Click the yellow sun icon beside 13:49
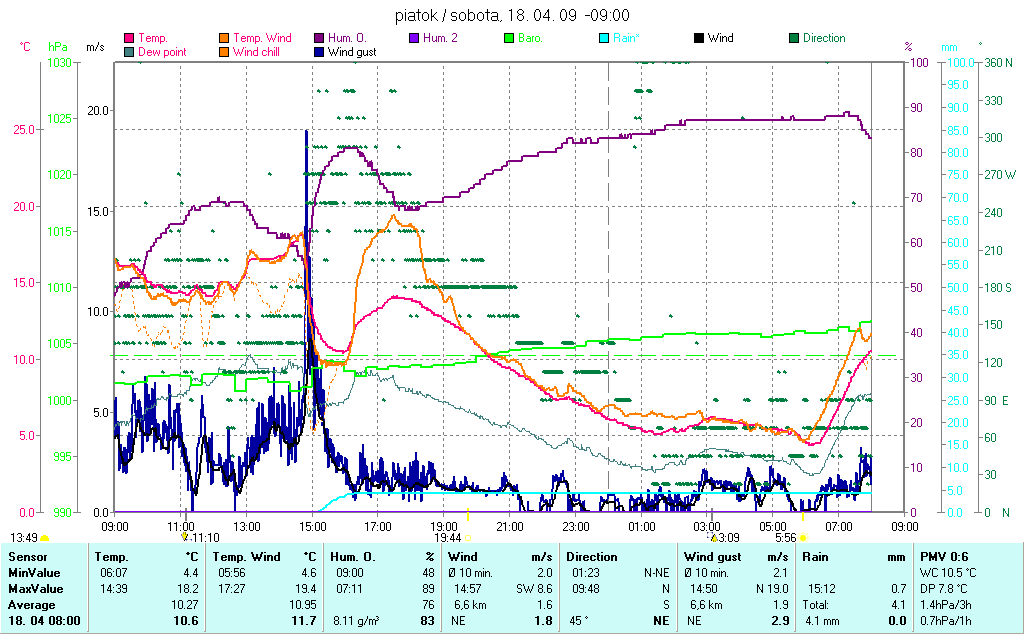This screenshot has height=634, width=1024. (44, 539)
